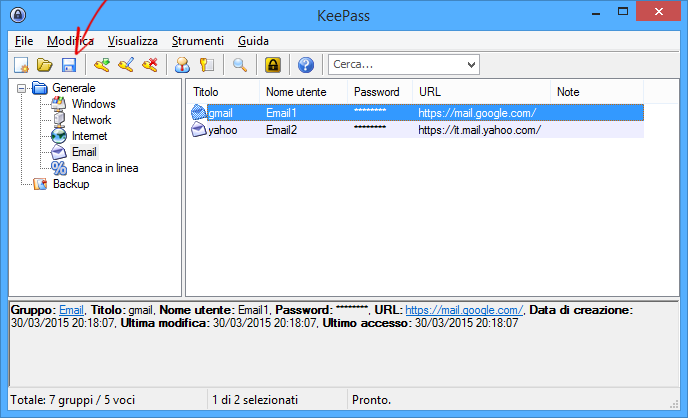The image size is (688, 418).
Task: Click the gmail row masked password
Action: pyautogui.click(x=370, y=111)
